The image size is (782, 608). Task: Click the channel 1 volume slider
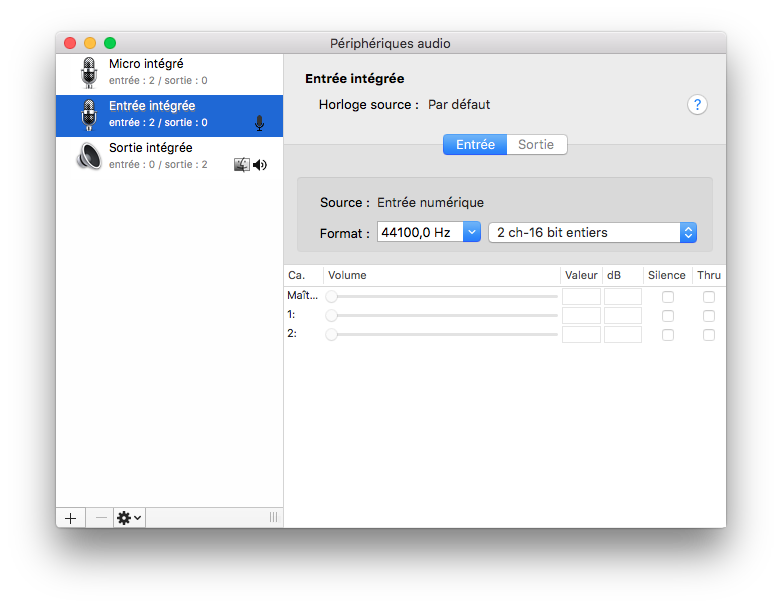[x=441, y=316]
